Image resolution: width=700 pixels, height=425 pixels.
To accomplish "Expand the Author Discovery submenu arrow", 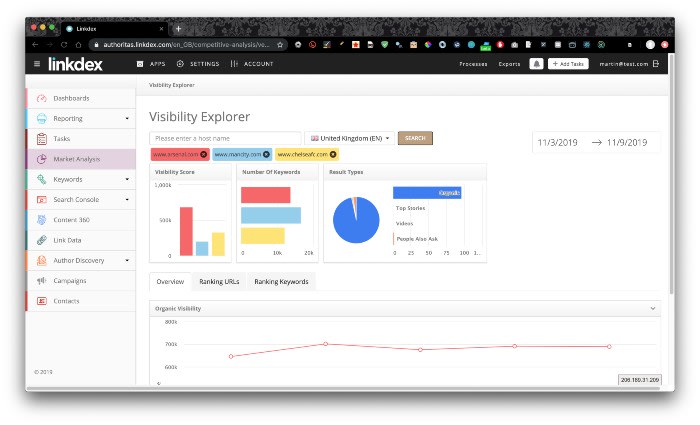I will 127,260.
